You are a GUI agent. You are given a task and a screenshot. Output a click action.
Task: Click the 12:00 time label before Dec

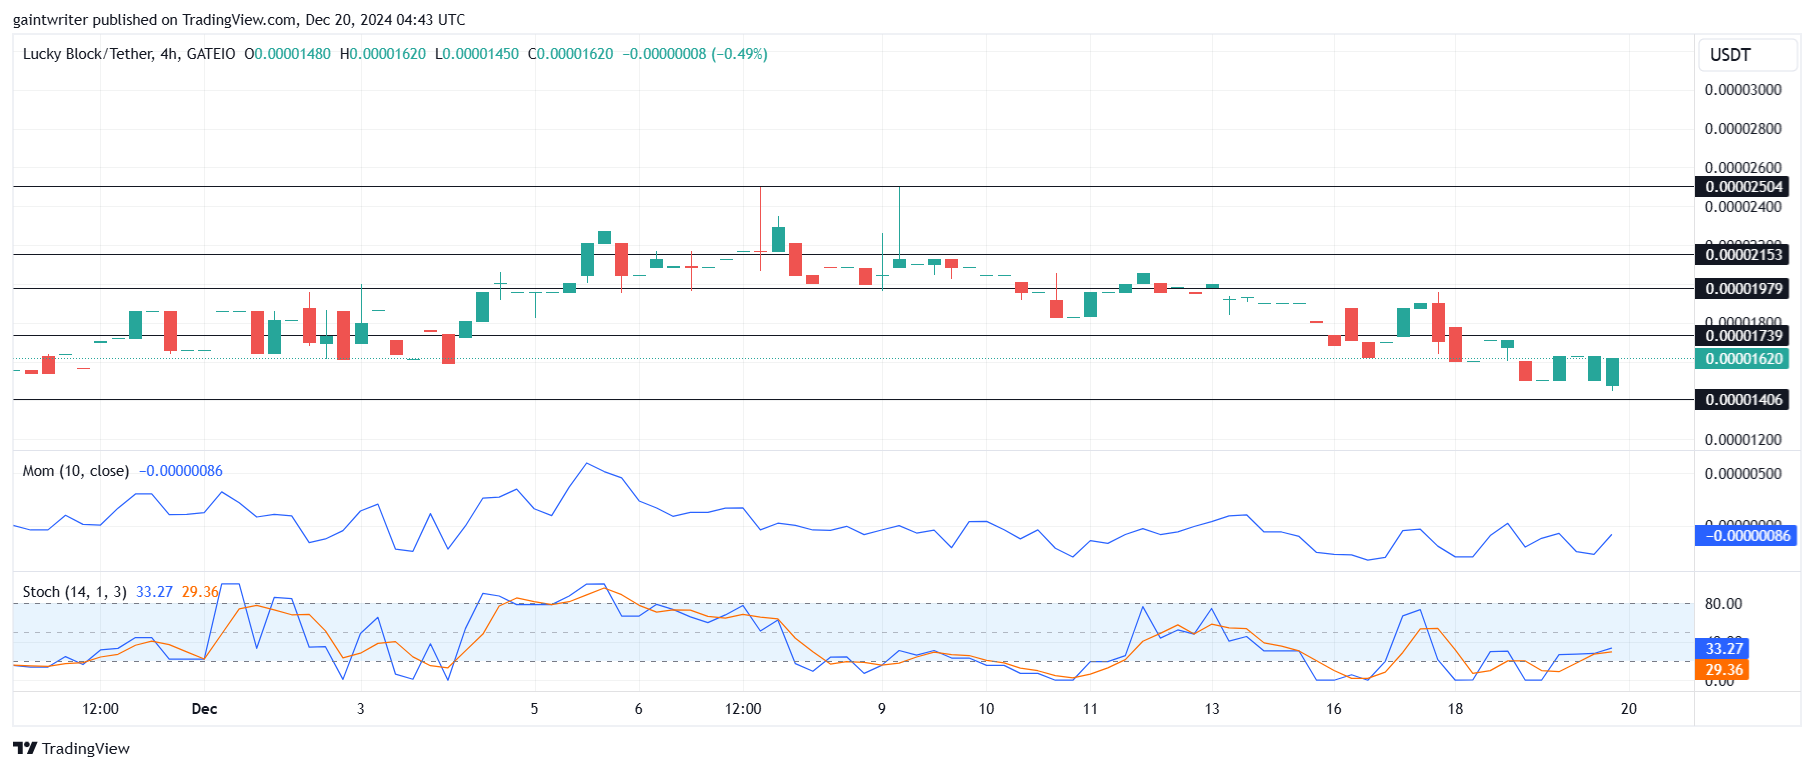[x=100, y=709]
